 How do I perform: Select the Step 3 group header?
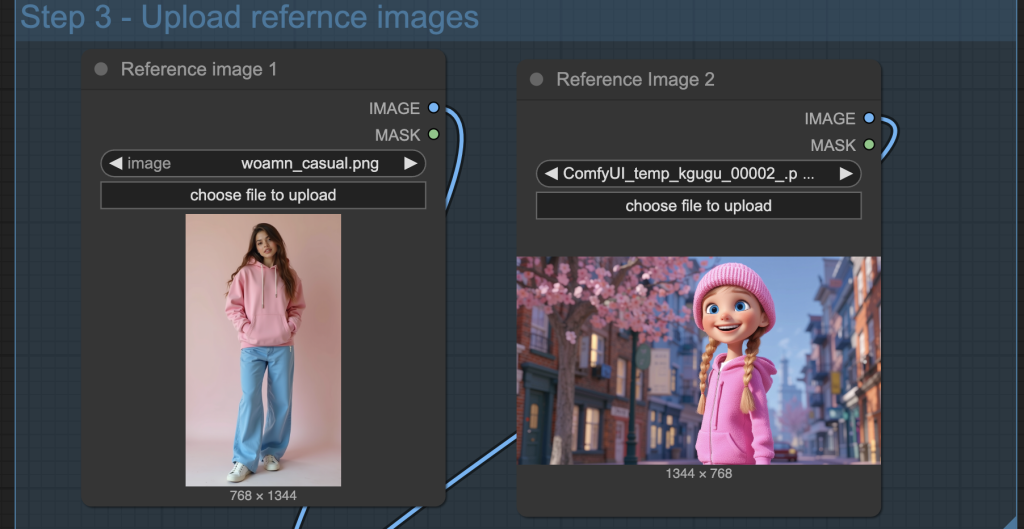250,17
